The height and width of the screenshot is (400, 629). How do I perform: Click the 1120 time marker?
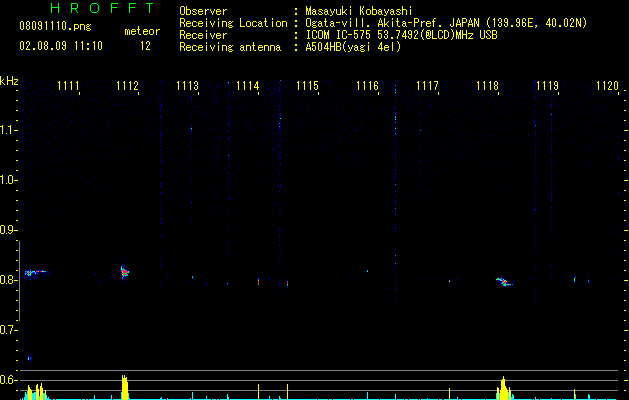tap(607, 86)
